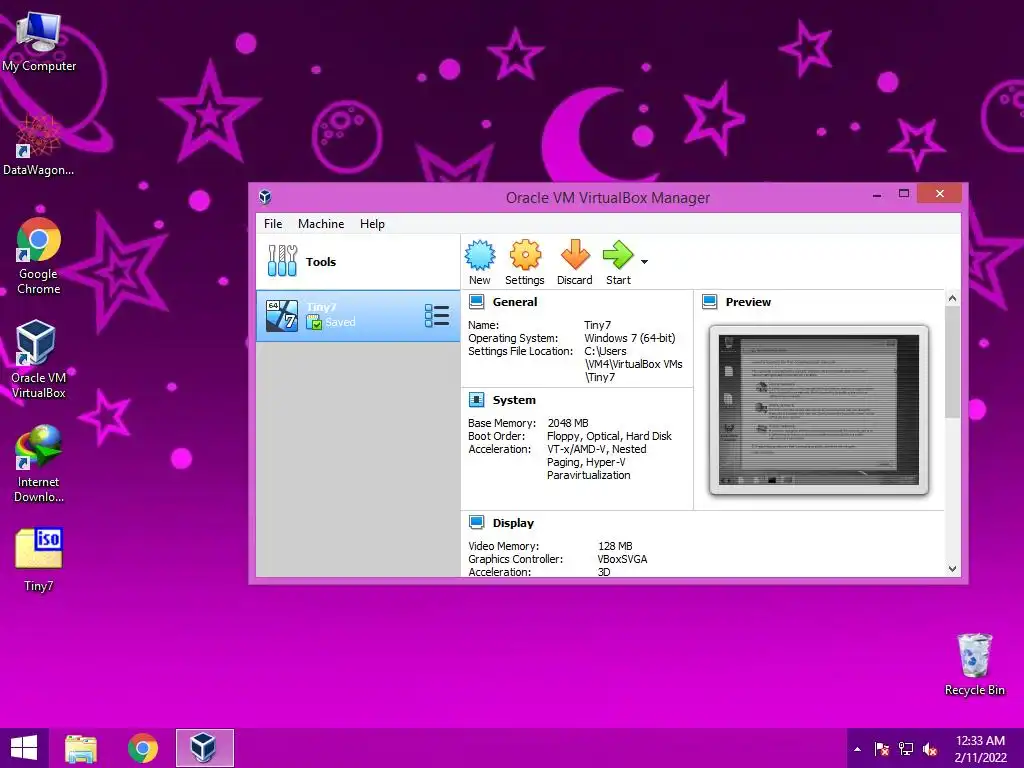Screen dimensions: 1024x768
Task: Click the '128 MB' video memory value
Action: 615,546
